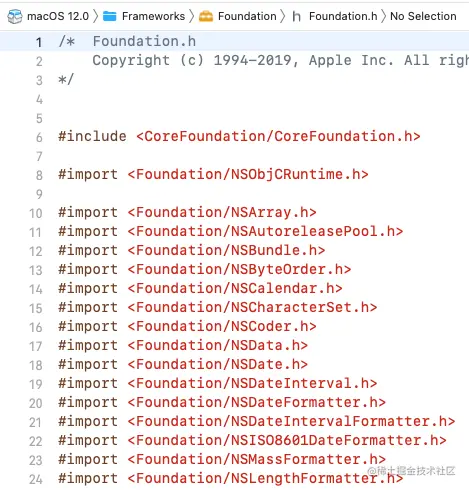This screenshot has width=469, height=490.
Task: Click the Foundation/NSDateFormatter.h import path
Action: coord(256,402)
